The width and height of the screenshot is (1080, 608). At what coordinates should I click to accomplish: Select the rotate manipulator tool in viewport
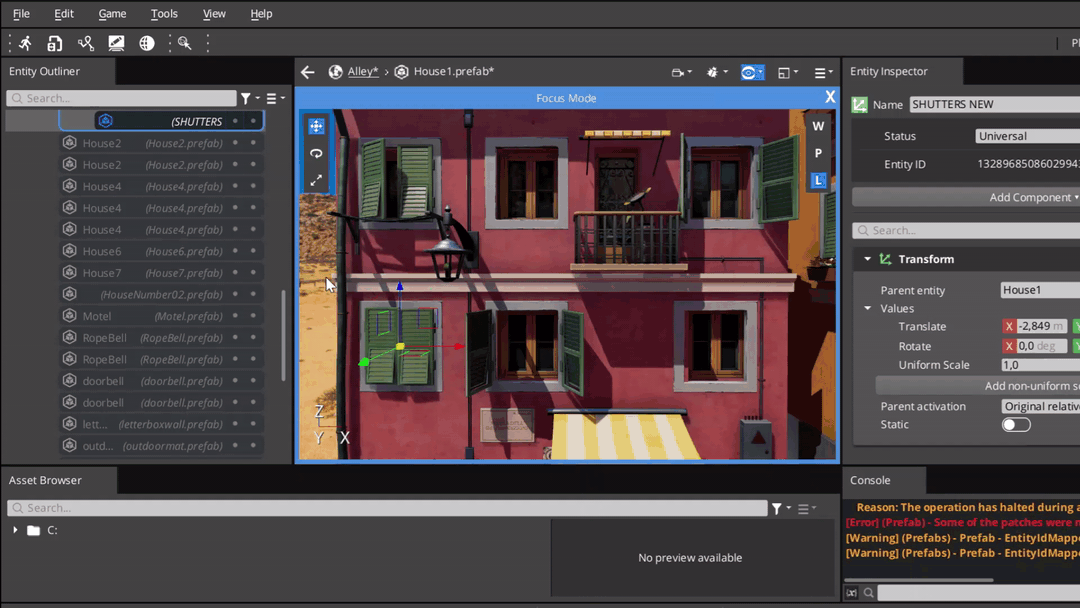[x=316, y=154]
